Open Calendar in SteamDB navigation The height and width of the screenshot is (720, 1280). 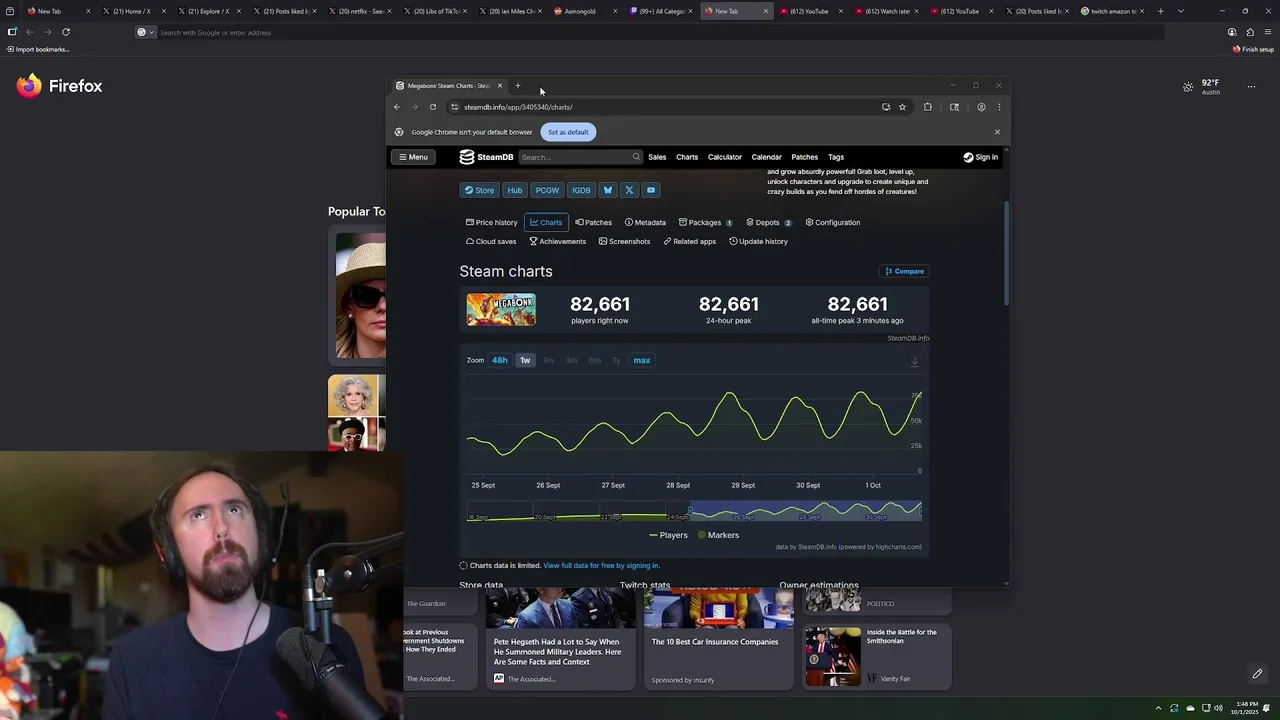click(766, 157)
